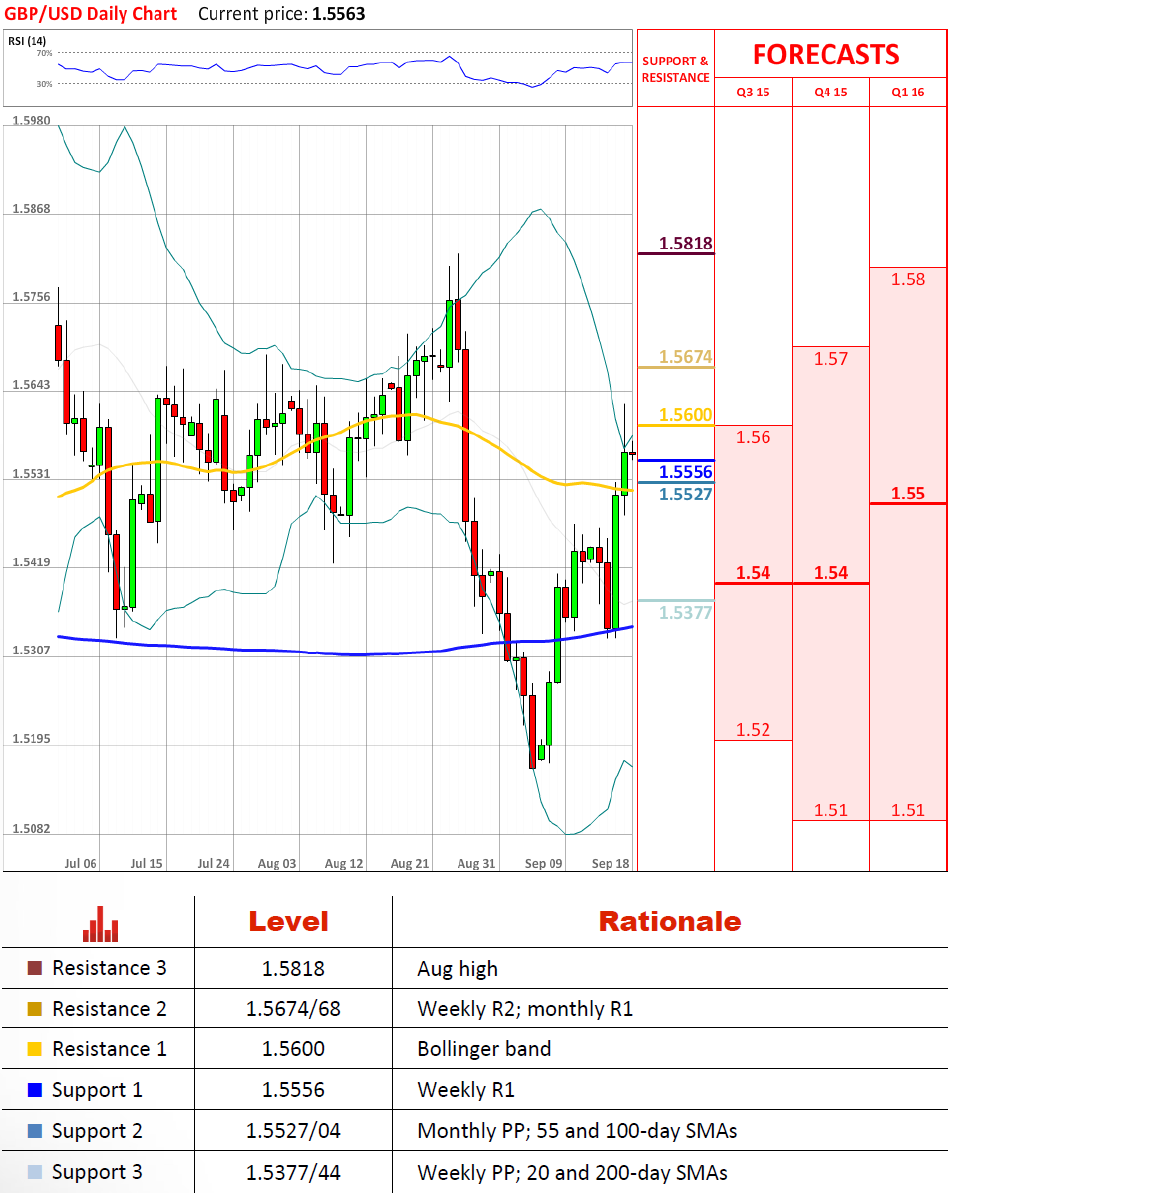
Task: Click the 'Level' table header
Action: [288, 921]
